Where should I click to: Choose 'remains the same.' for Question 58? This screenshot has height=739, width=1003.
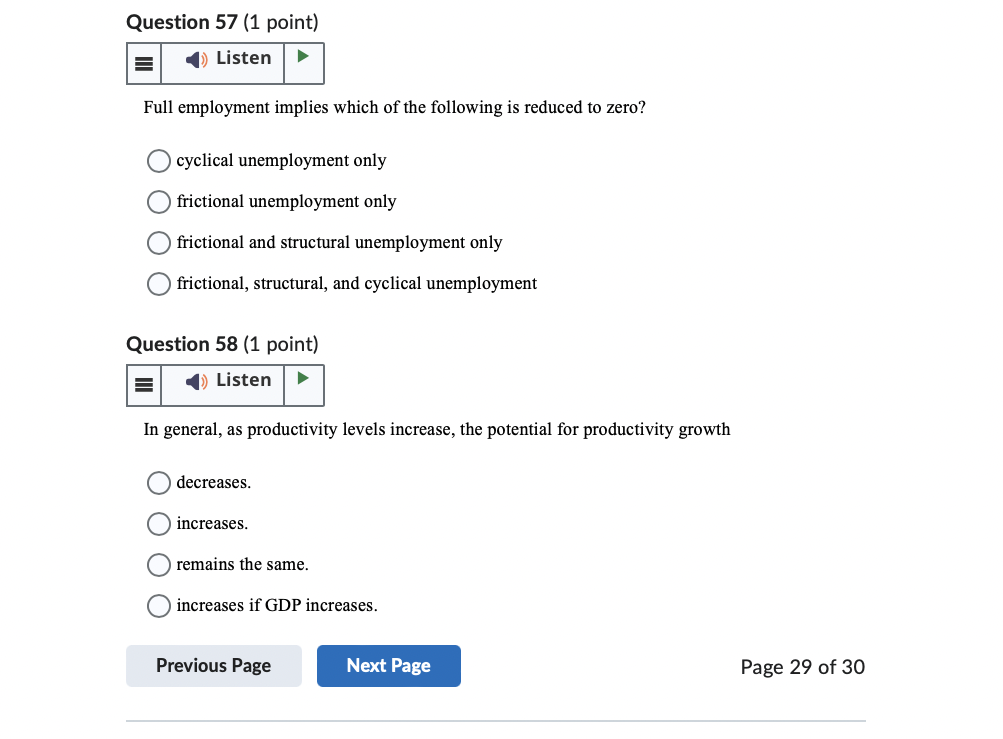click(158, 565)
